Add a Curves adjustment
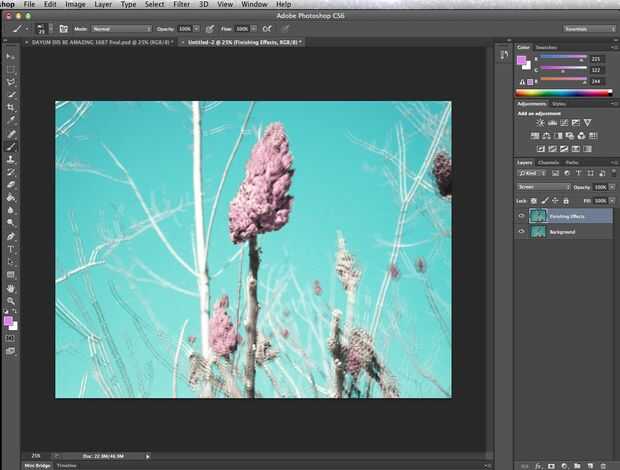The image size is (620, 470). click(564, 123)
